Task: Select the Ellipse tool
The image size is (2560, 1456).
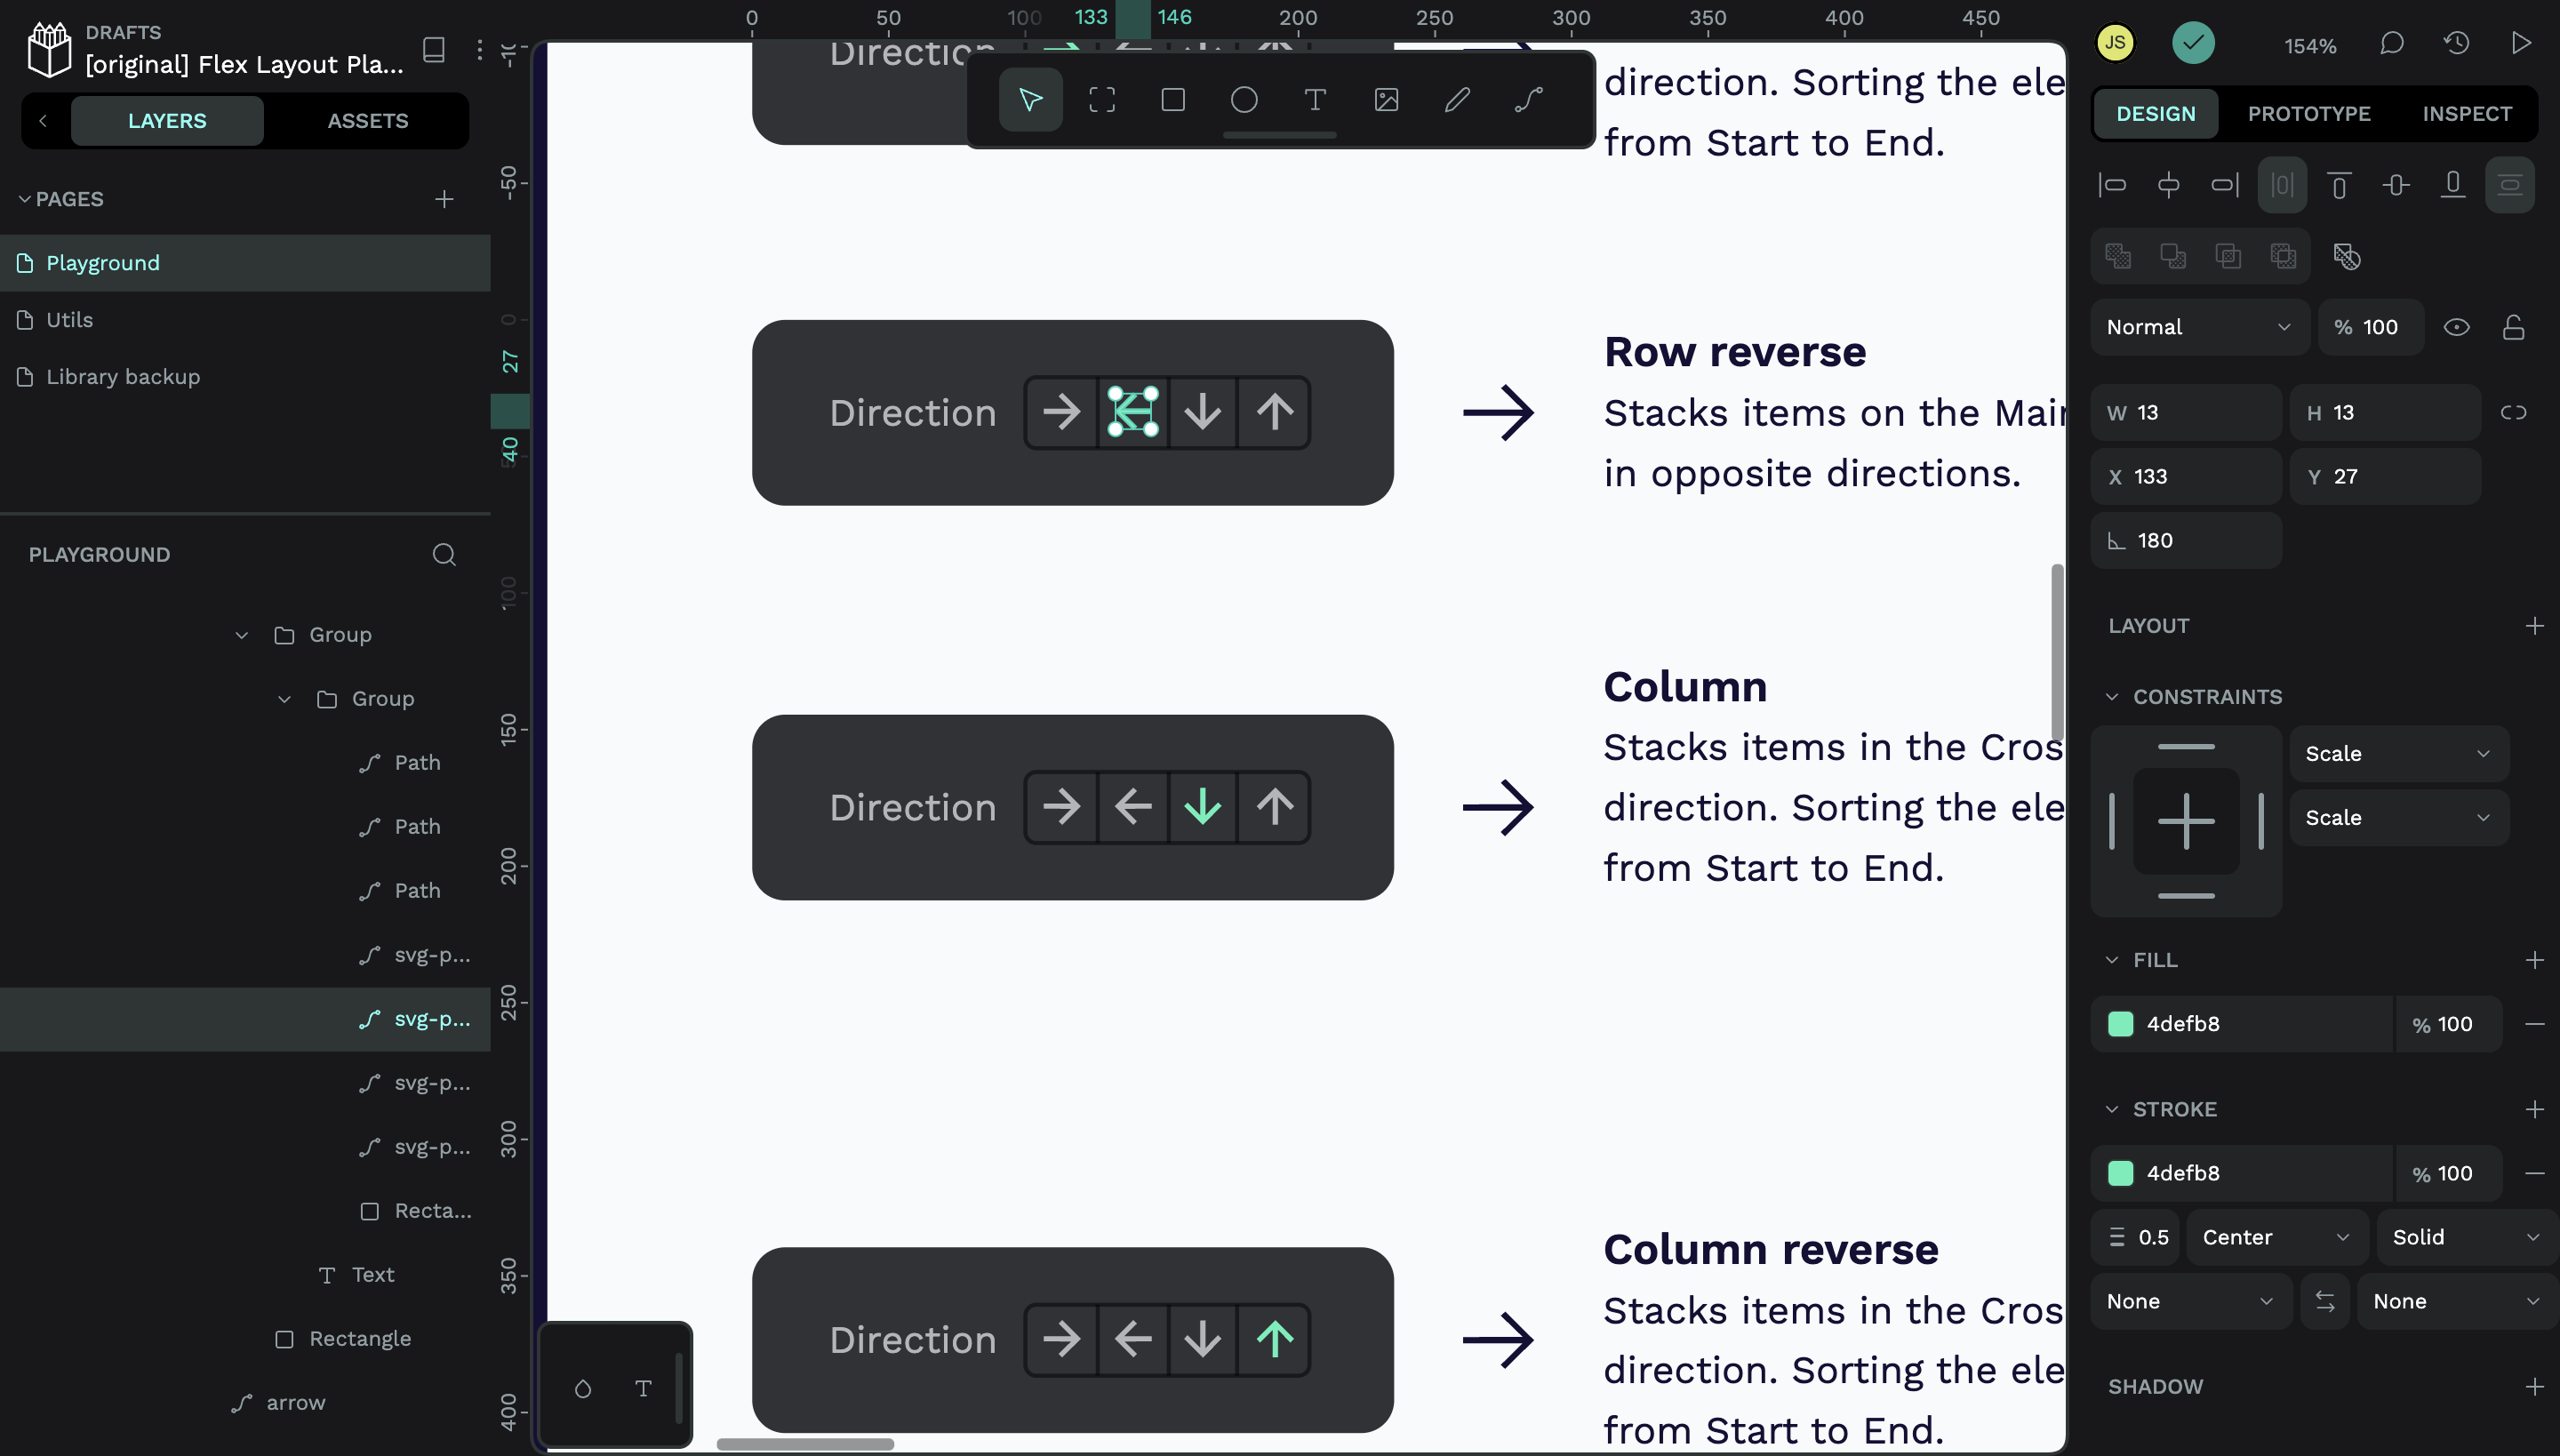Action: coord(1243,99)
